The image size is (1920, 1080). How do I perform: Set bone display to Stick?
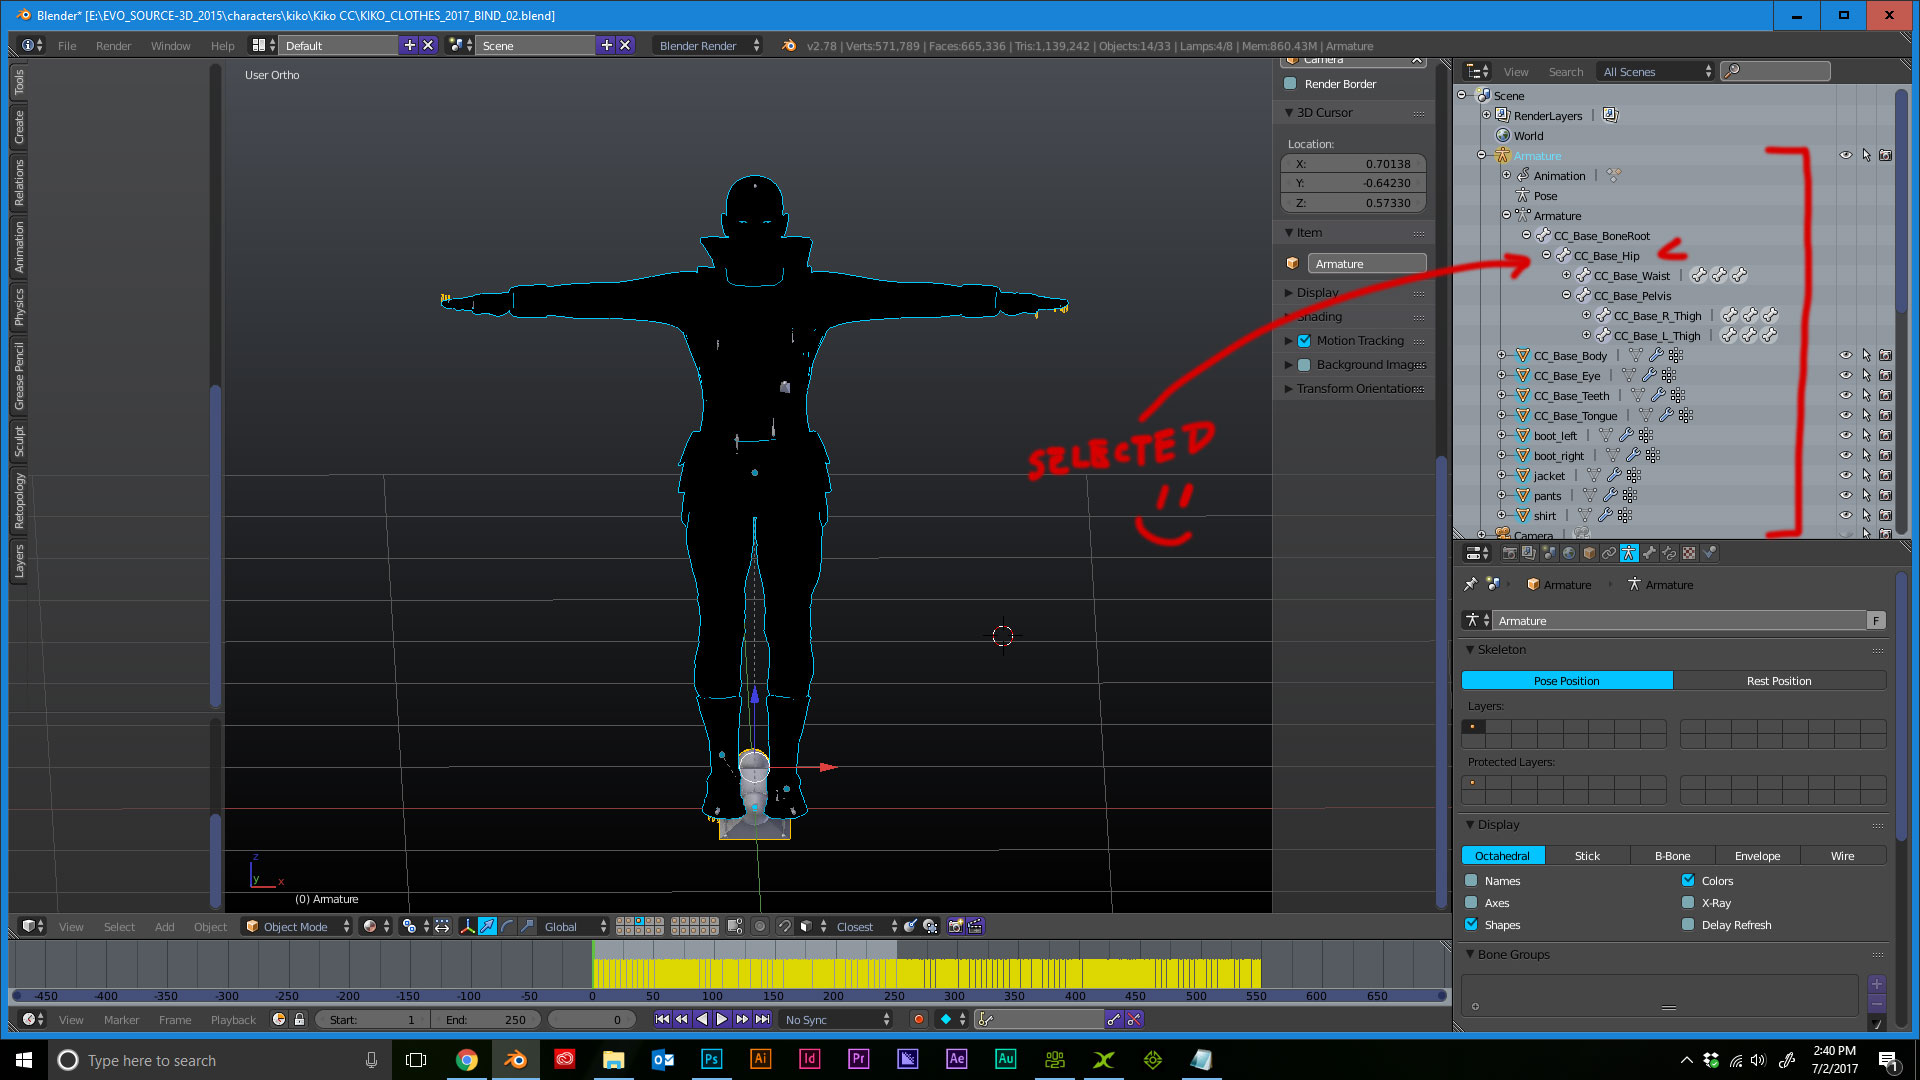point(1587,856)
